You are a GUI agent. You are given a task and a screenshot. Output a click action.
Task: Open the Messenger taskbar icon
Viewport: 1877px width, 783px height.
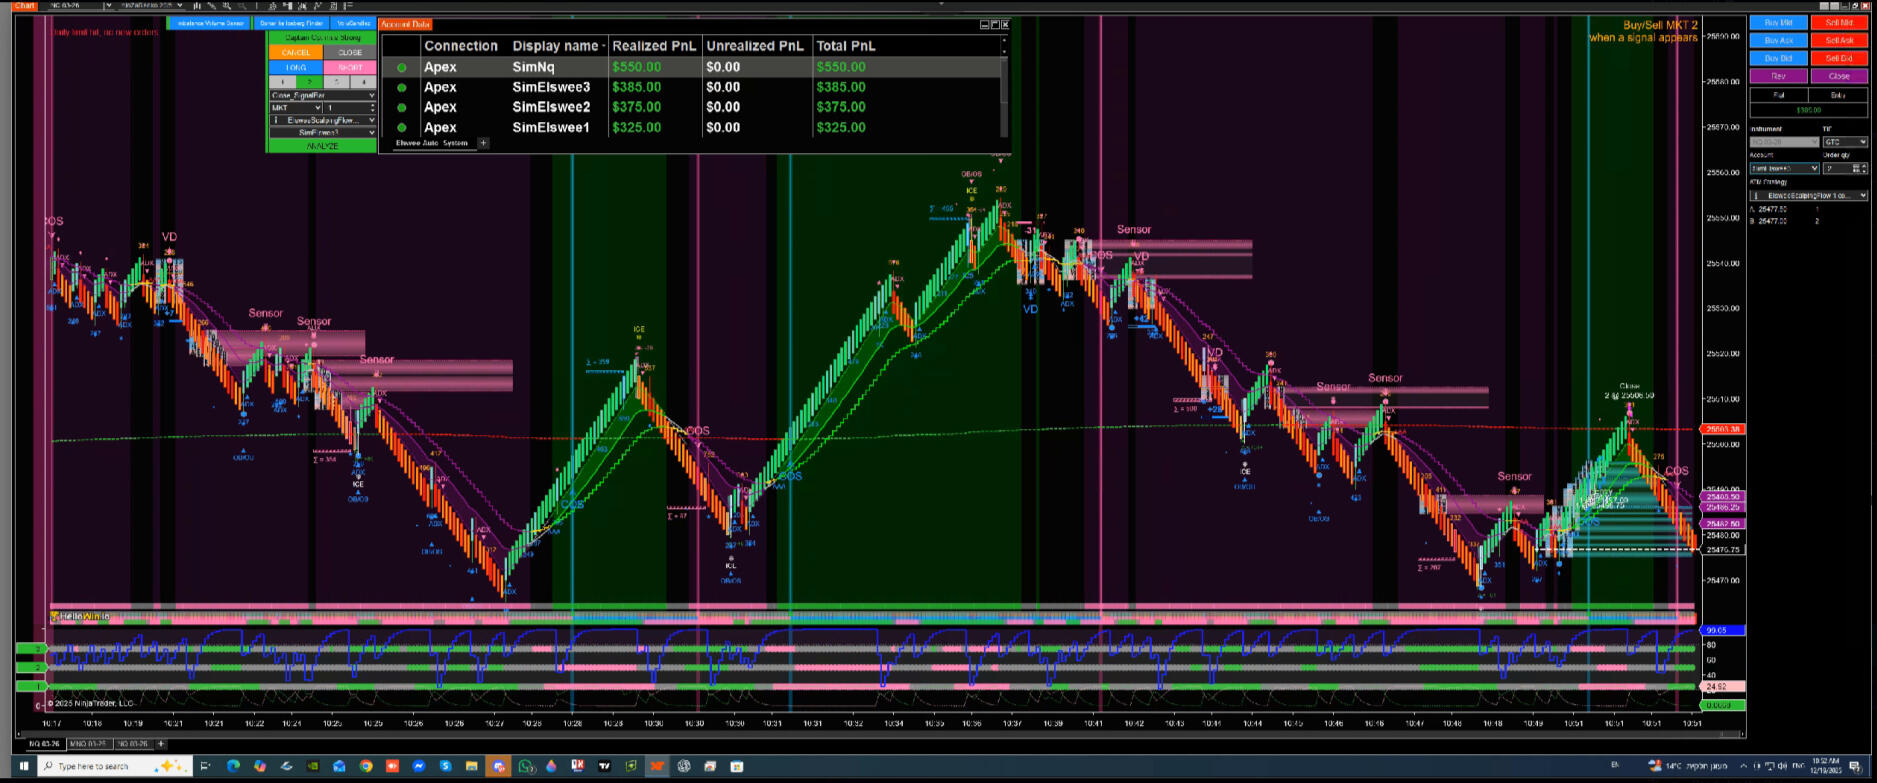pyautogui.click(x=419, y=766)
